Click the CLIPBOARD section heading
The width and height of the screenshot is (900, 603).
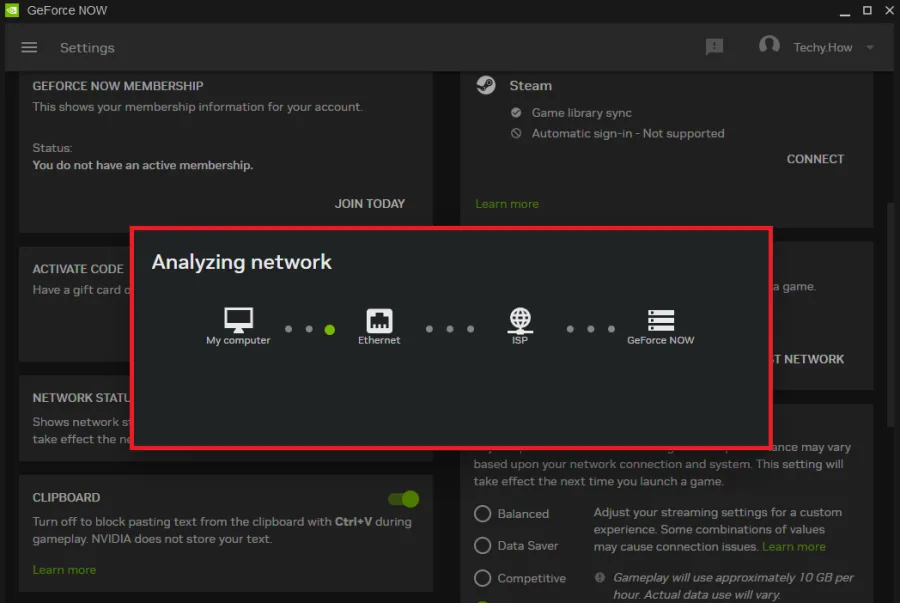[x=66, y=497]
